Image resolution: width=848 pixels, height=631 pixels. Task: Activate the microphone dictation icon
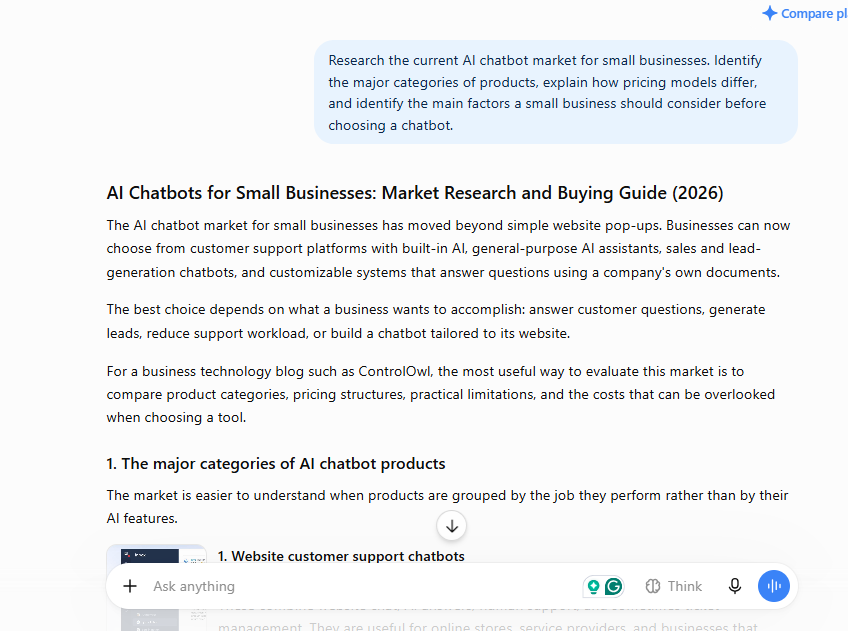(x=734, y=586)
